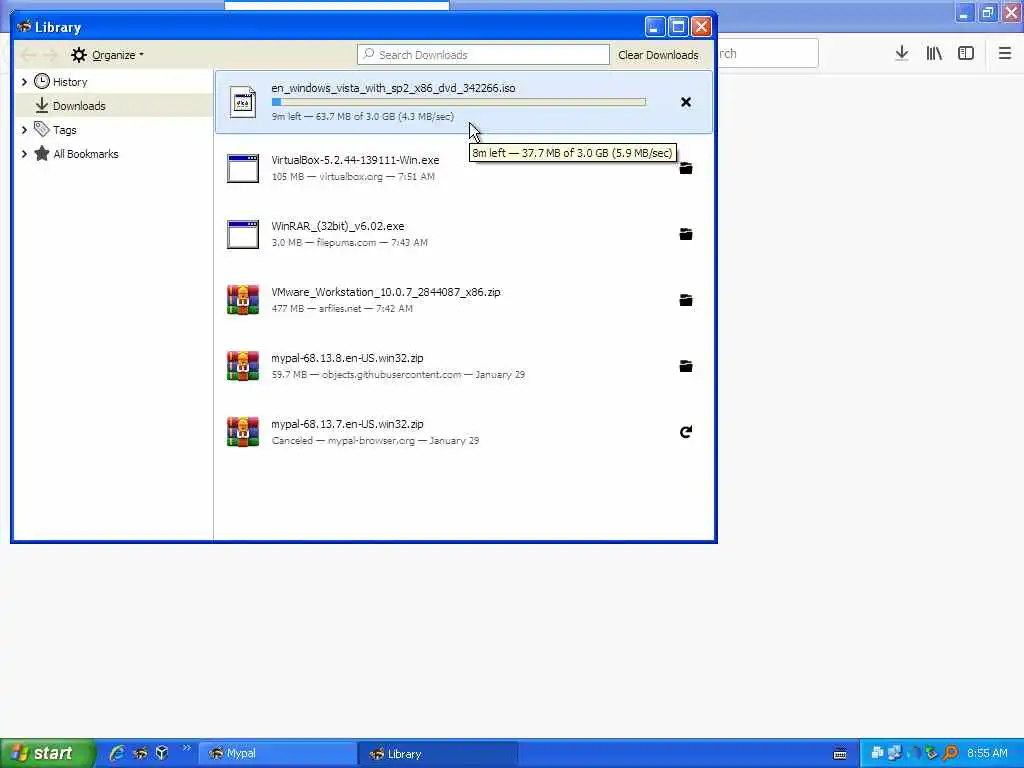
Task: Click the VMware zip archive icon
Action: click(x=243, y=300)
